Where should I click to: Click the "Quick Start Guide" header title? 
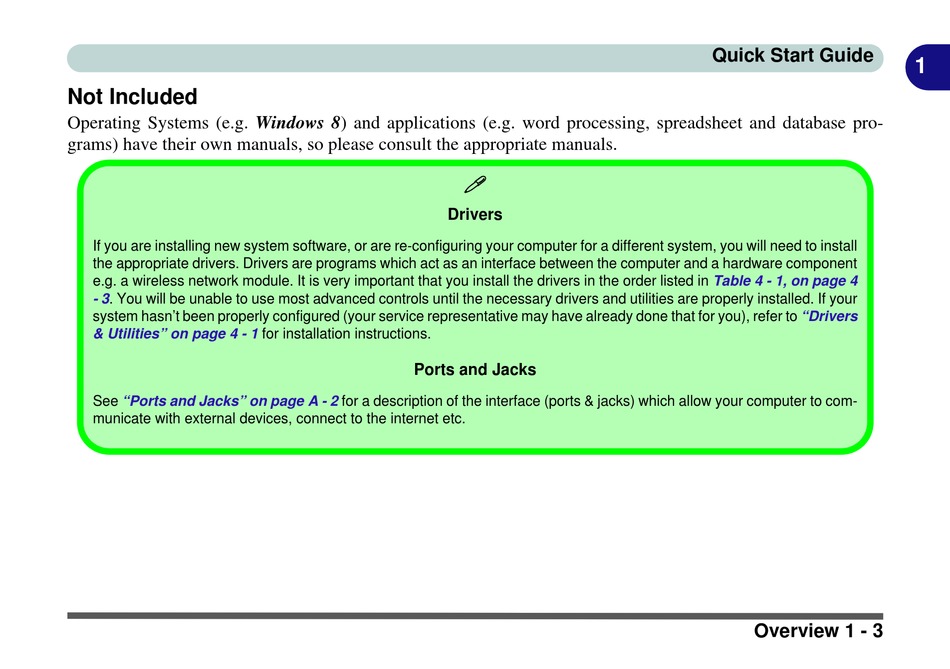click(x=792, y=56)
